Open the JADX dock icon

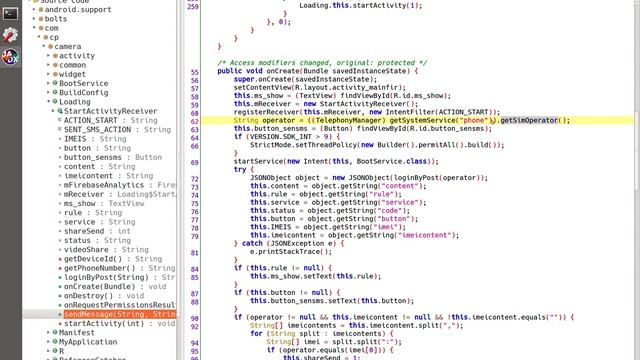[10, 57]
